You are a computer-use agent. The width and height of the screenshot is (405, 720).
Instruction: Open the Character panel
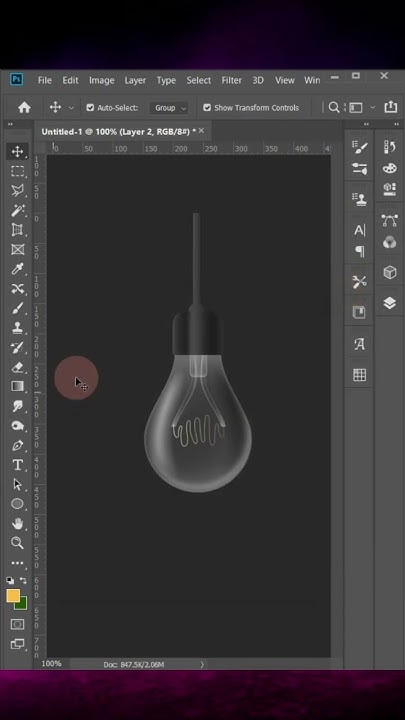pos(360,230)
